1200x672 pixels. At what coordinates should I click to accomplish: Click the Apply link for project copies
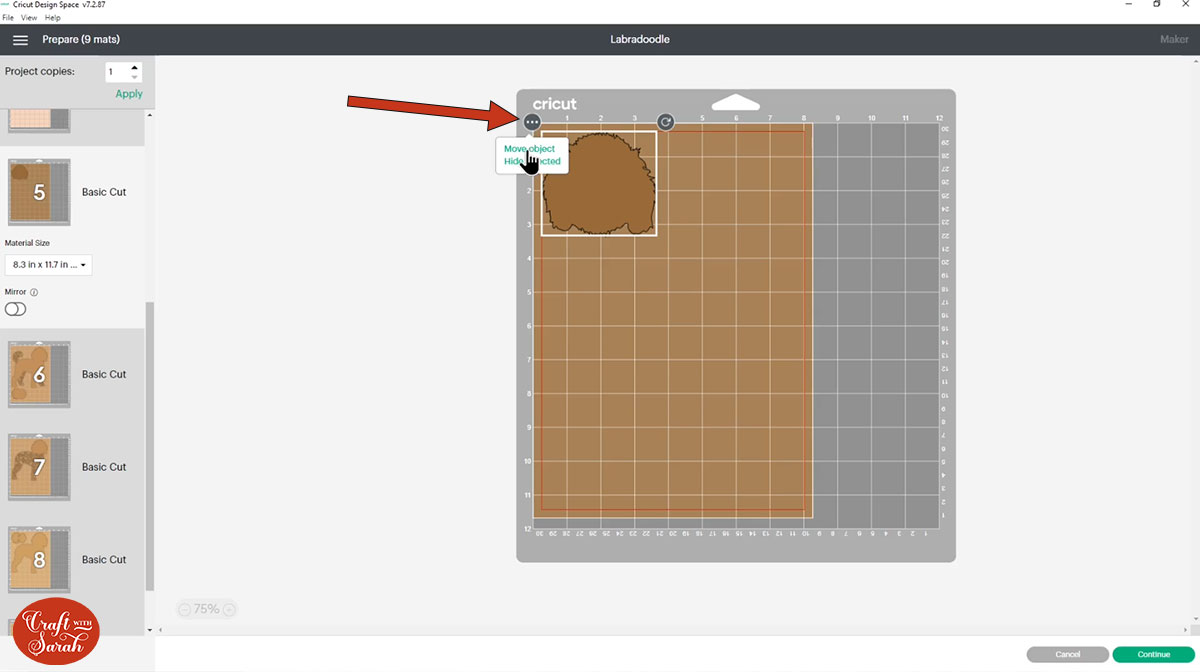click(x=129, y=94)
